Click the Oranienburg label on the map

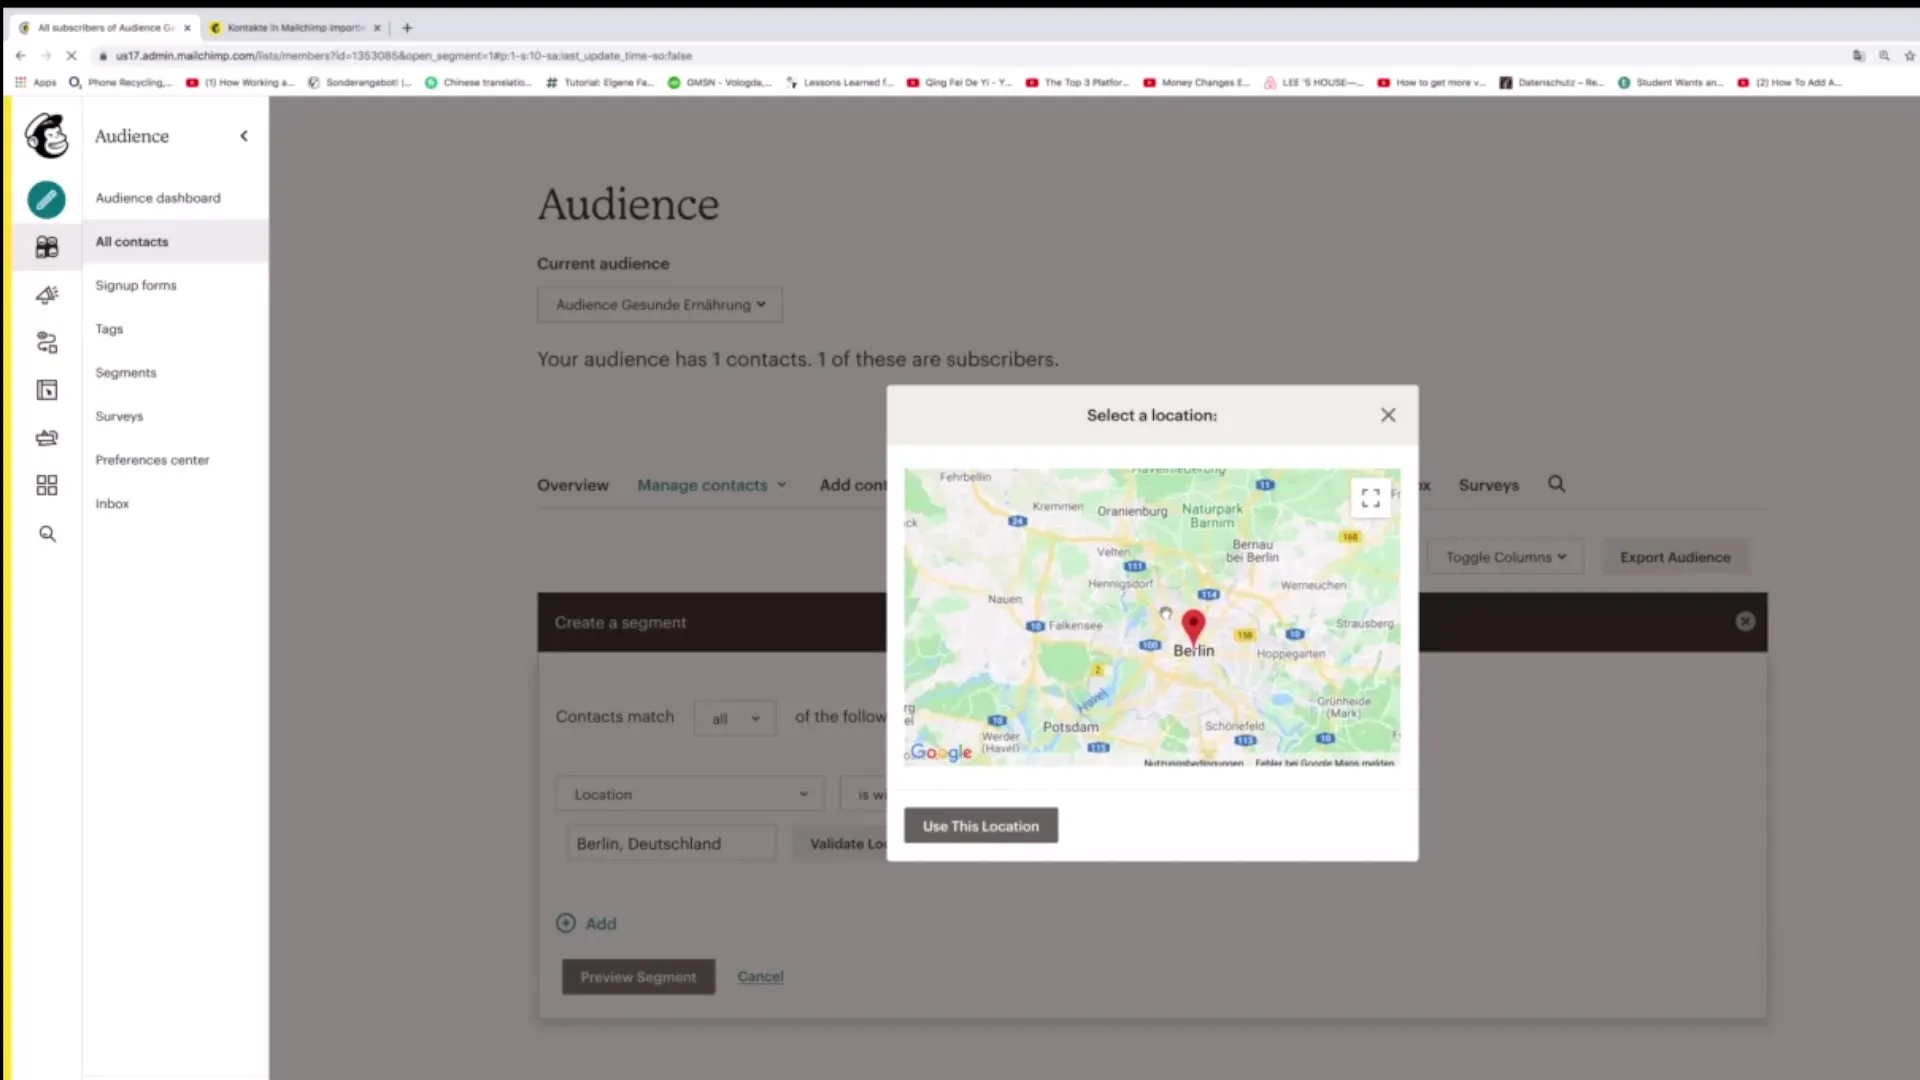click(1132, 511)
